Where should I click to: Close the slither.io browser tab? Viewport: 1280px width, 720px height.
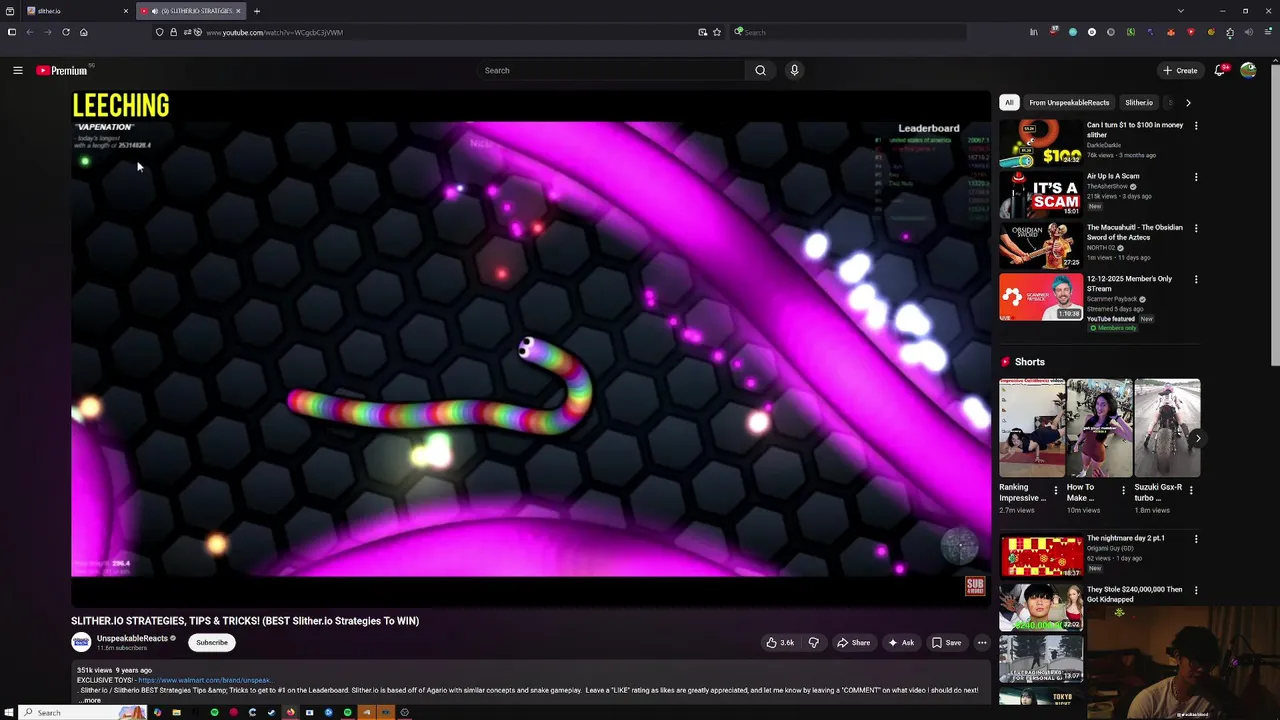pos(126,11)
